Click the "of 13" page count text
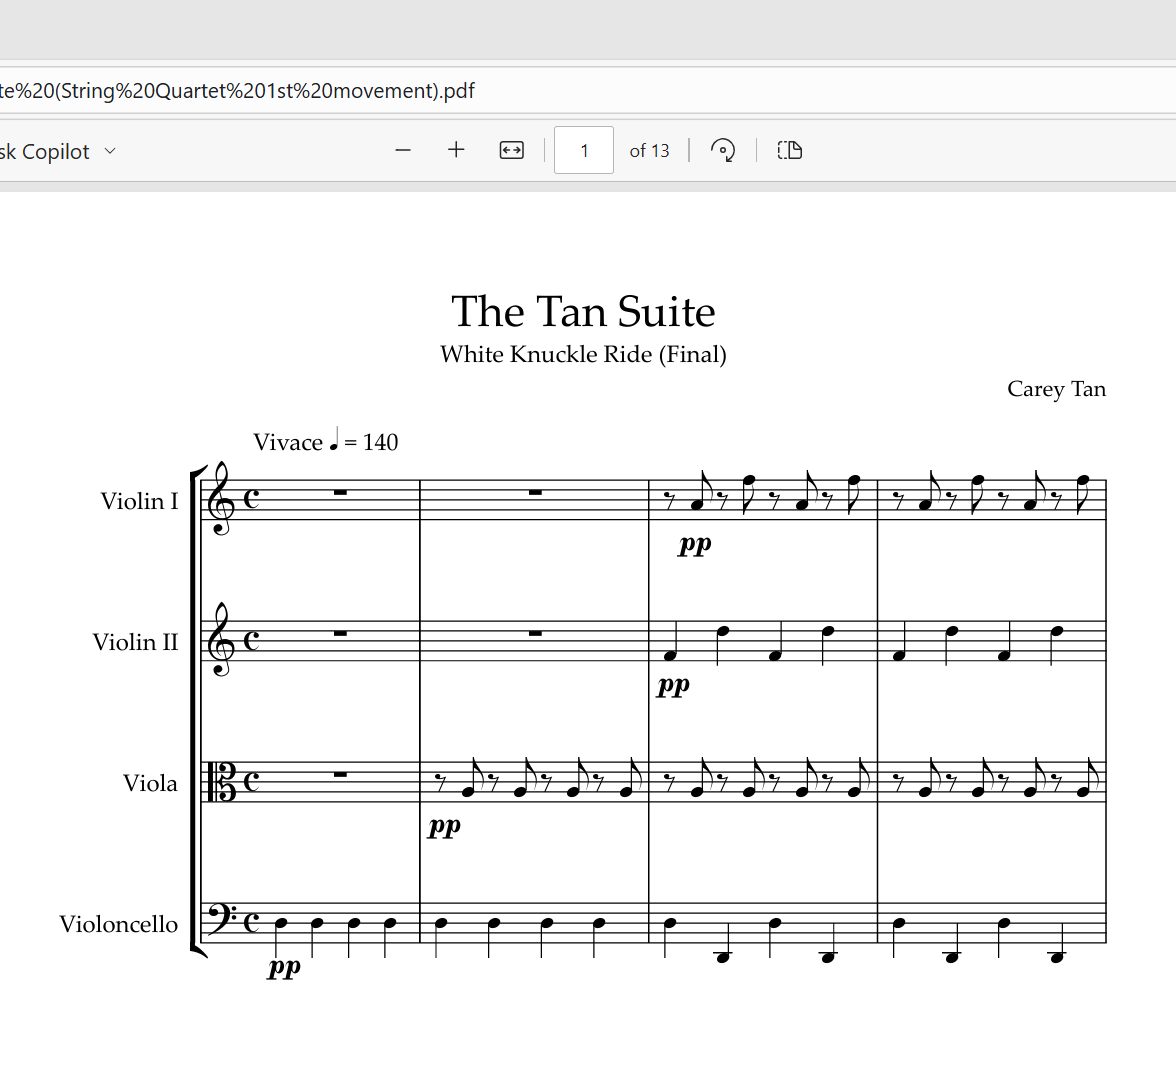The height and width of the screenshot is (1077, 1176). pyautogui.click(x=649, y=151)
